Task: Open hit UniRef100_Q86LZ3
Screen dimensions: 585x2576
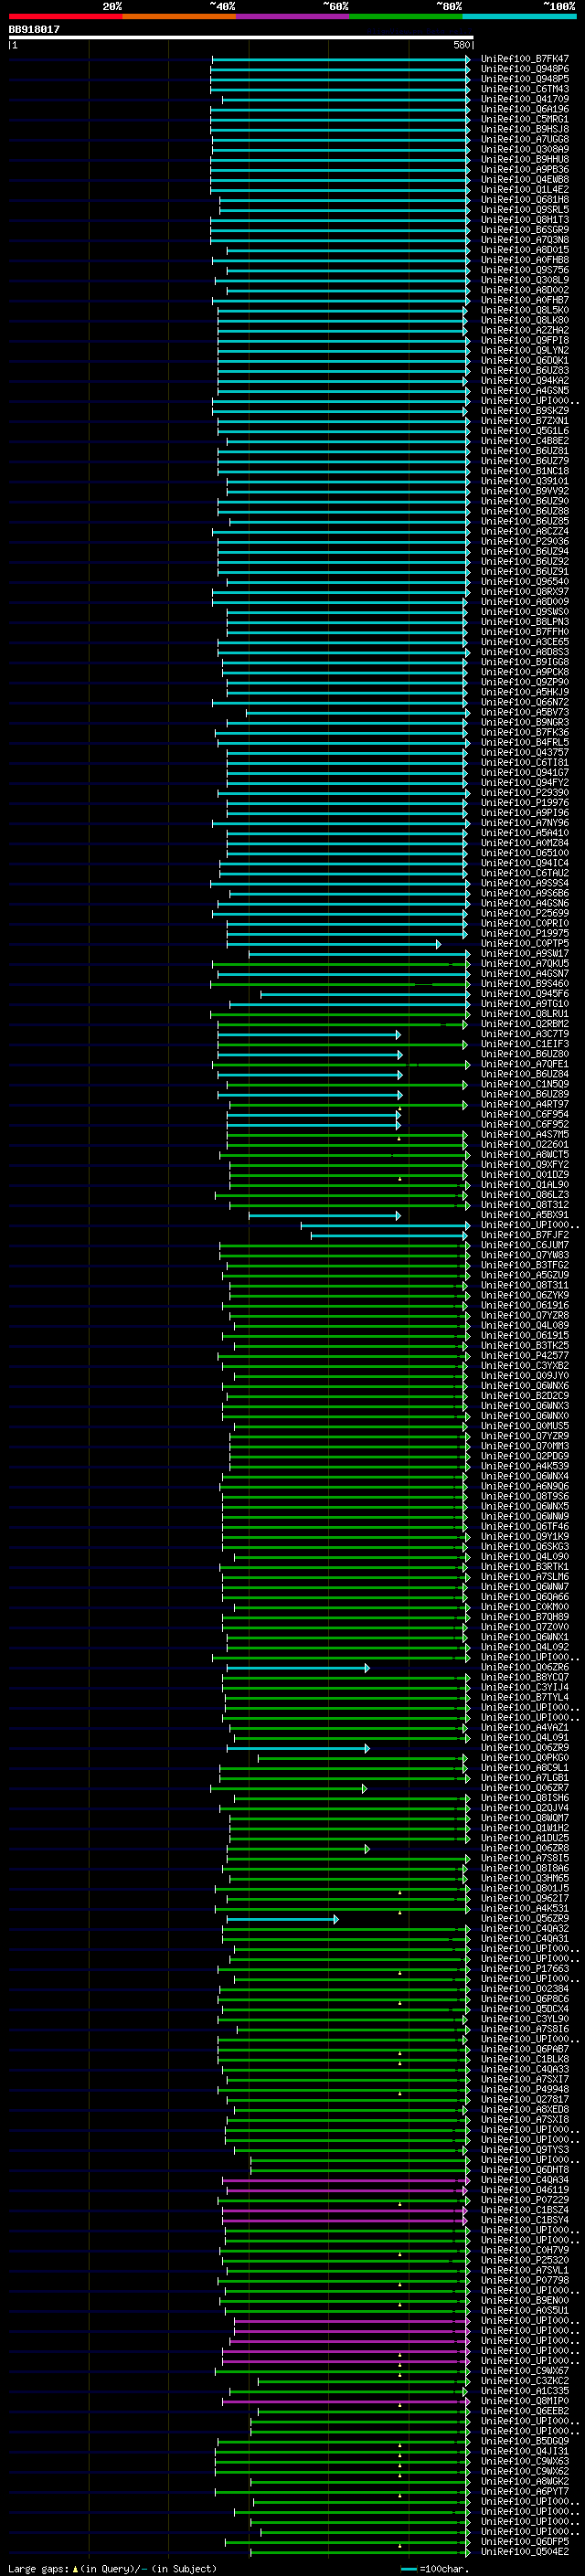Action: (x=524, y=1194)
